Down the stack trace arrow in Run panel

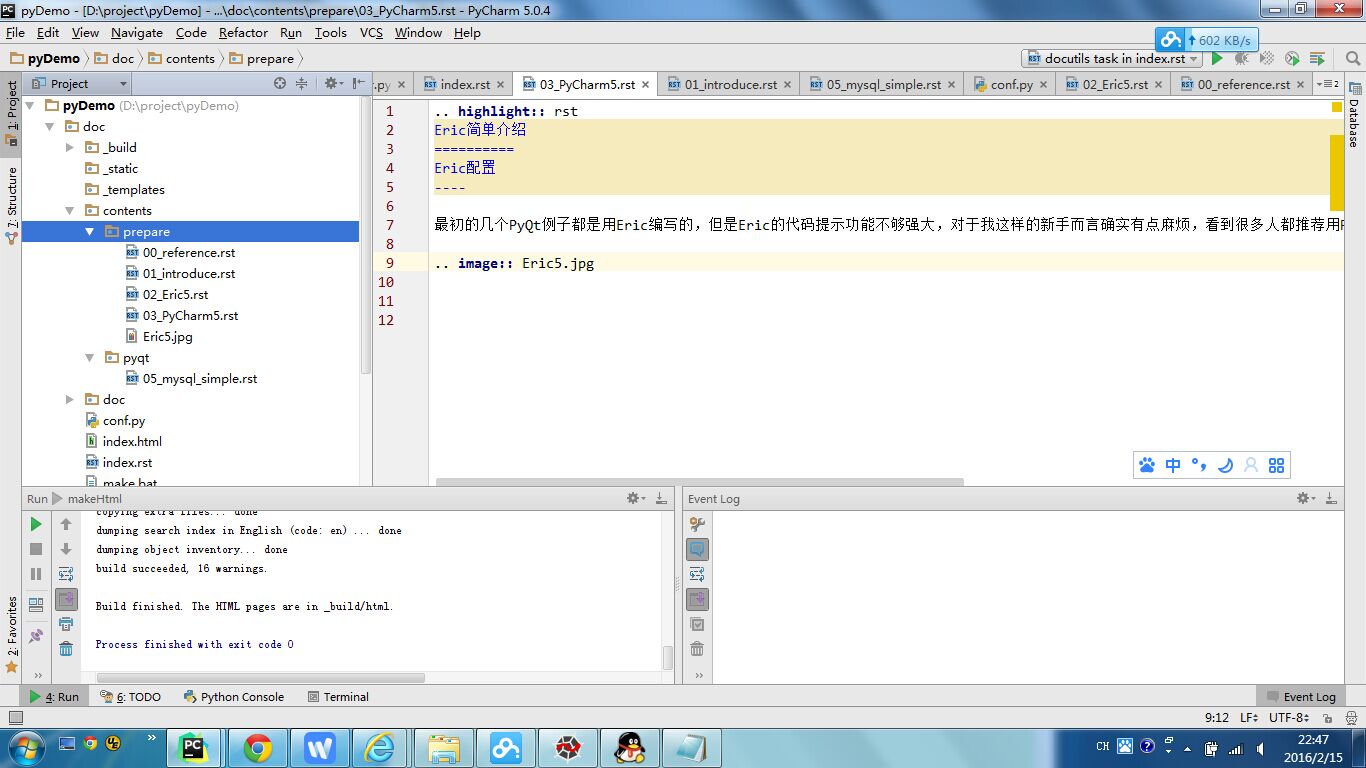[66, 549]
